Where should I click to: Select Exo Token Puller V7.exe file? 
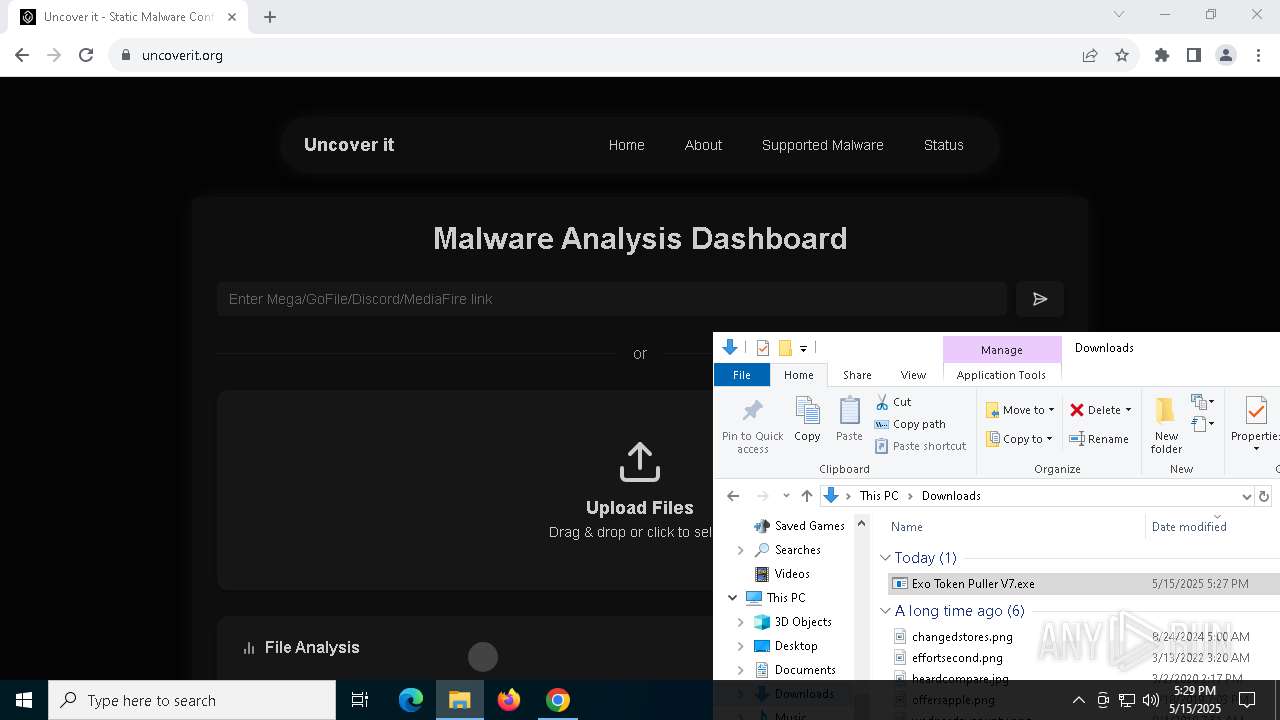(x=1084, y=584)
